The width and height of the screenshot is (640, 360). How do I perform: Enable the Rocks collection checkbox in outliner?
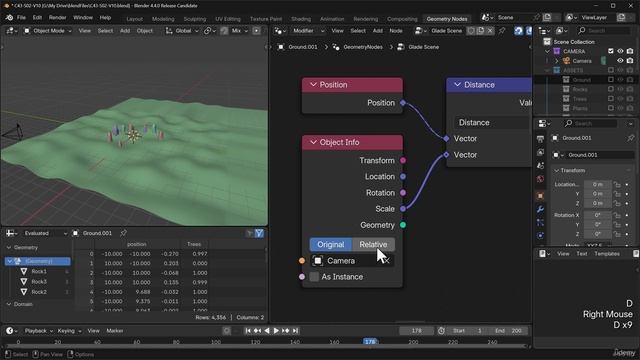point(611,89)
